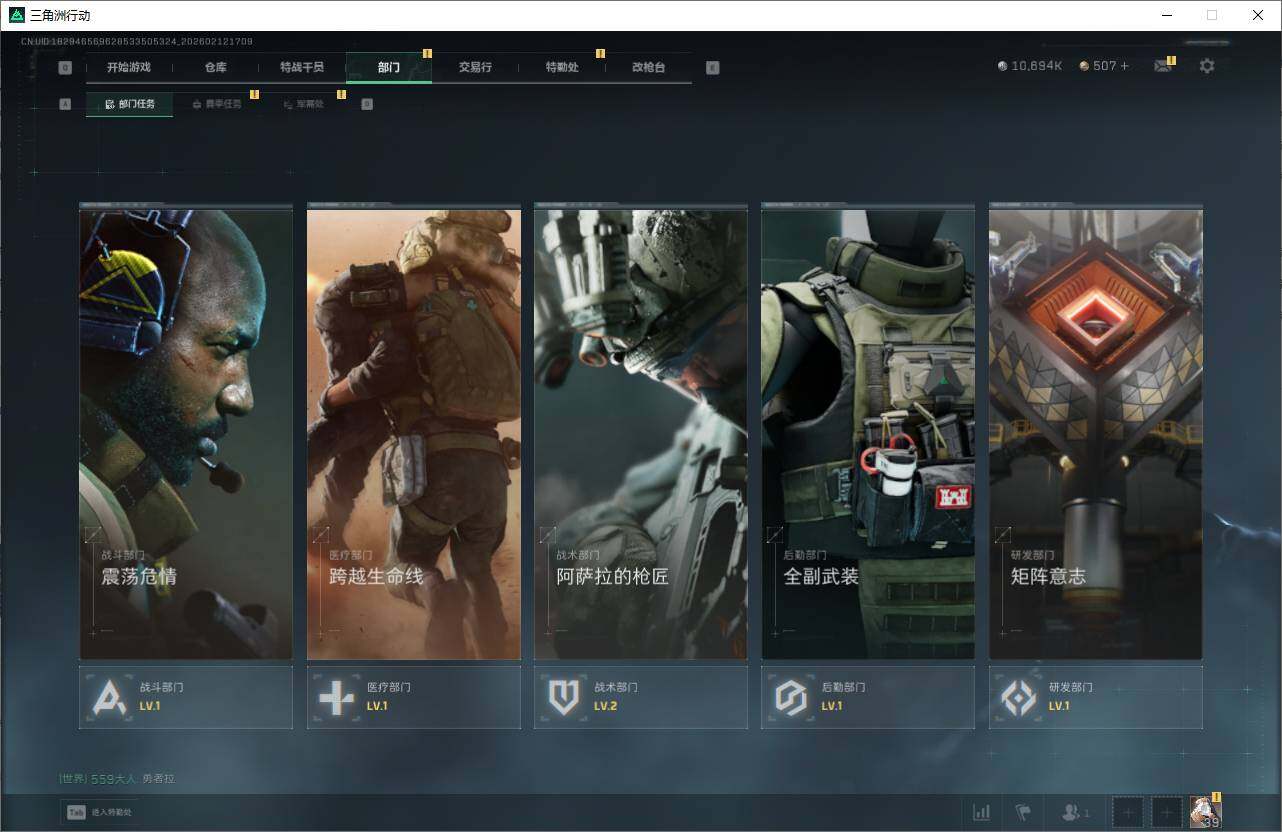
Task: Open the 震荡危情 combat mission card
Action: 186,433
